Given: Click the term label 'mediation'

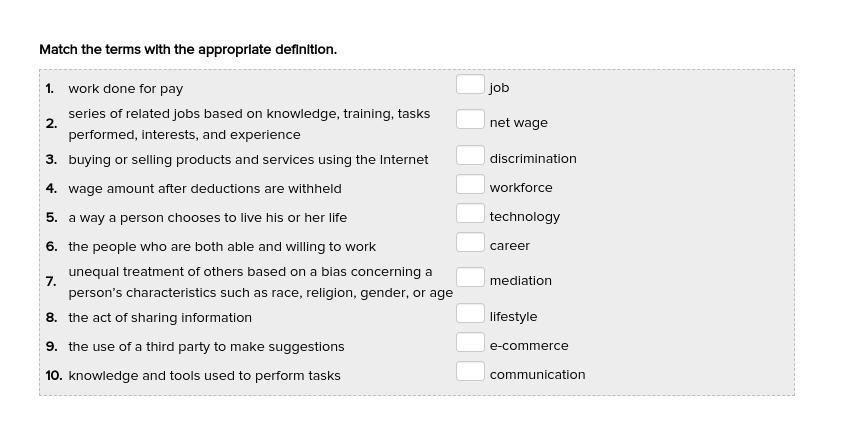Looking at the screenshot, I should (520, 281).
